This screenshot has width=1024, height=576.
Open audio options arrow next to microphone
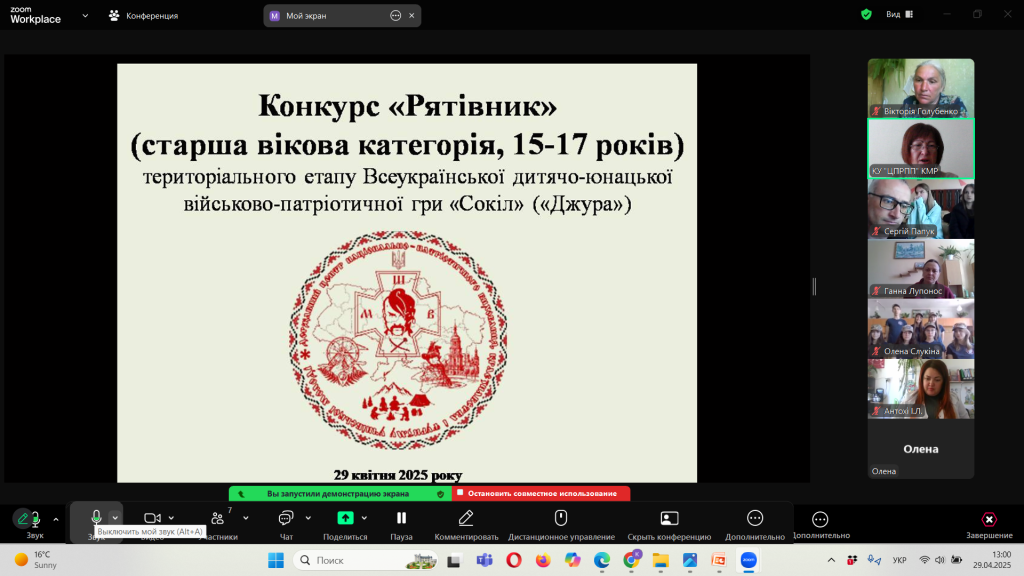[x=115, y=518]
